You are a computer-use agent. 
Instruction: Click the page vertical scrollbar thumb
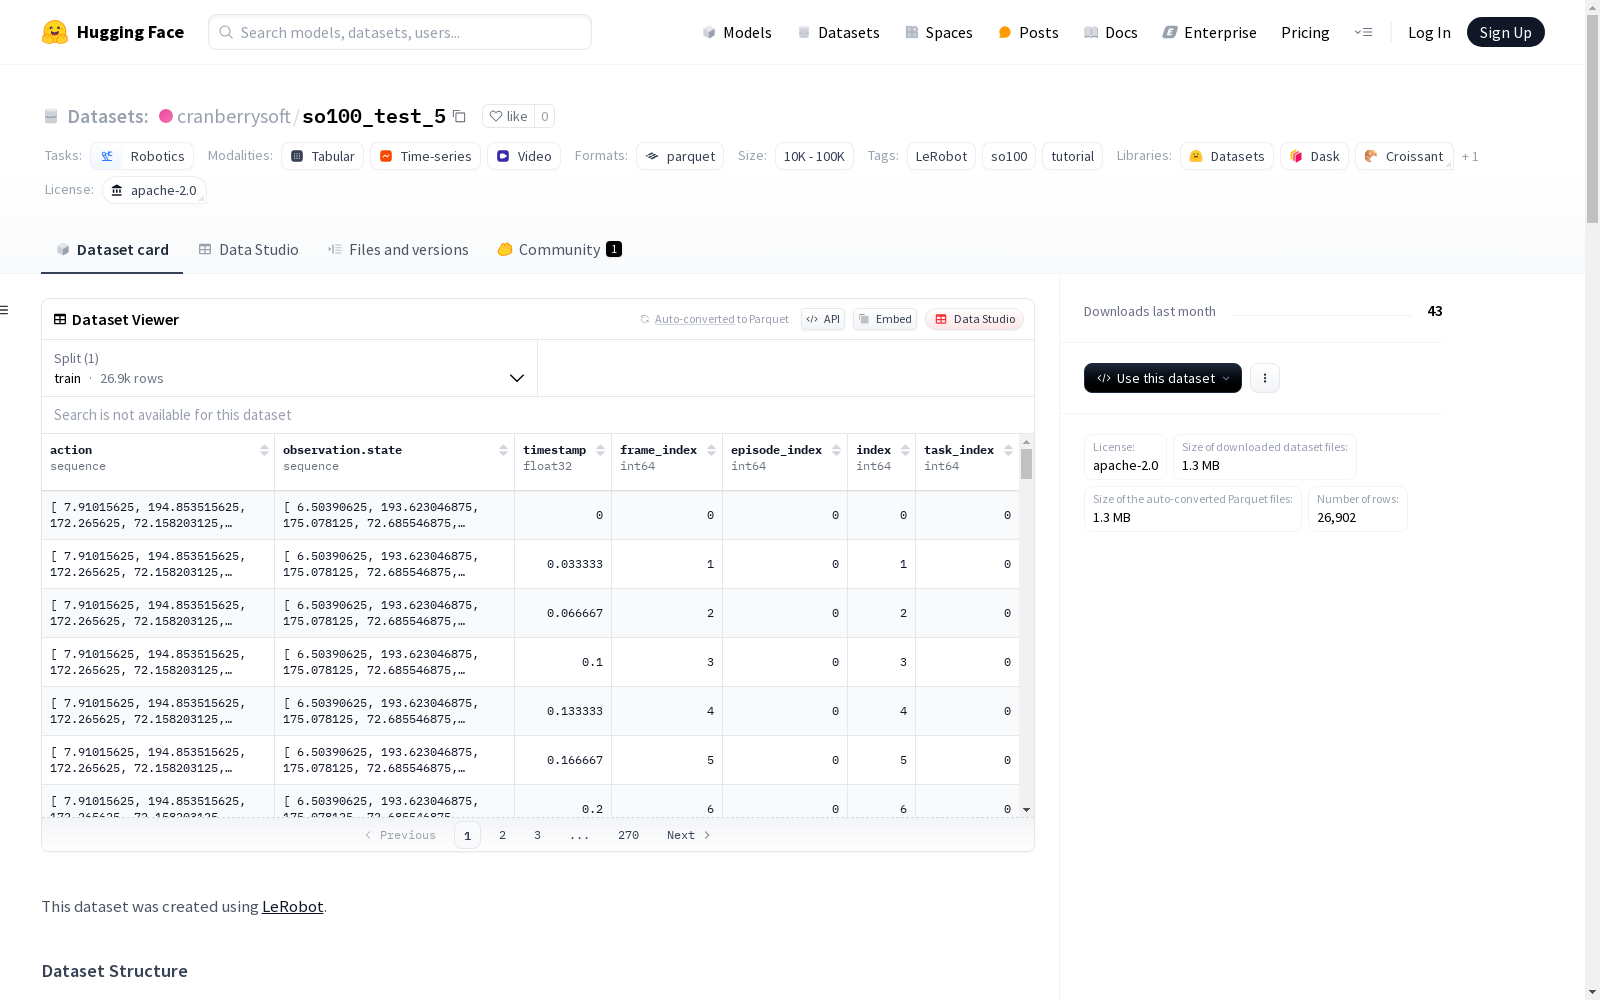coord(1592,118)
